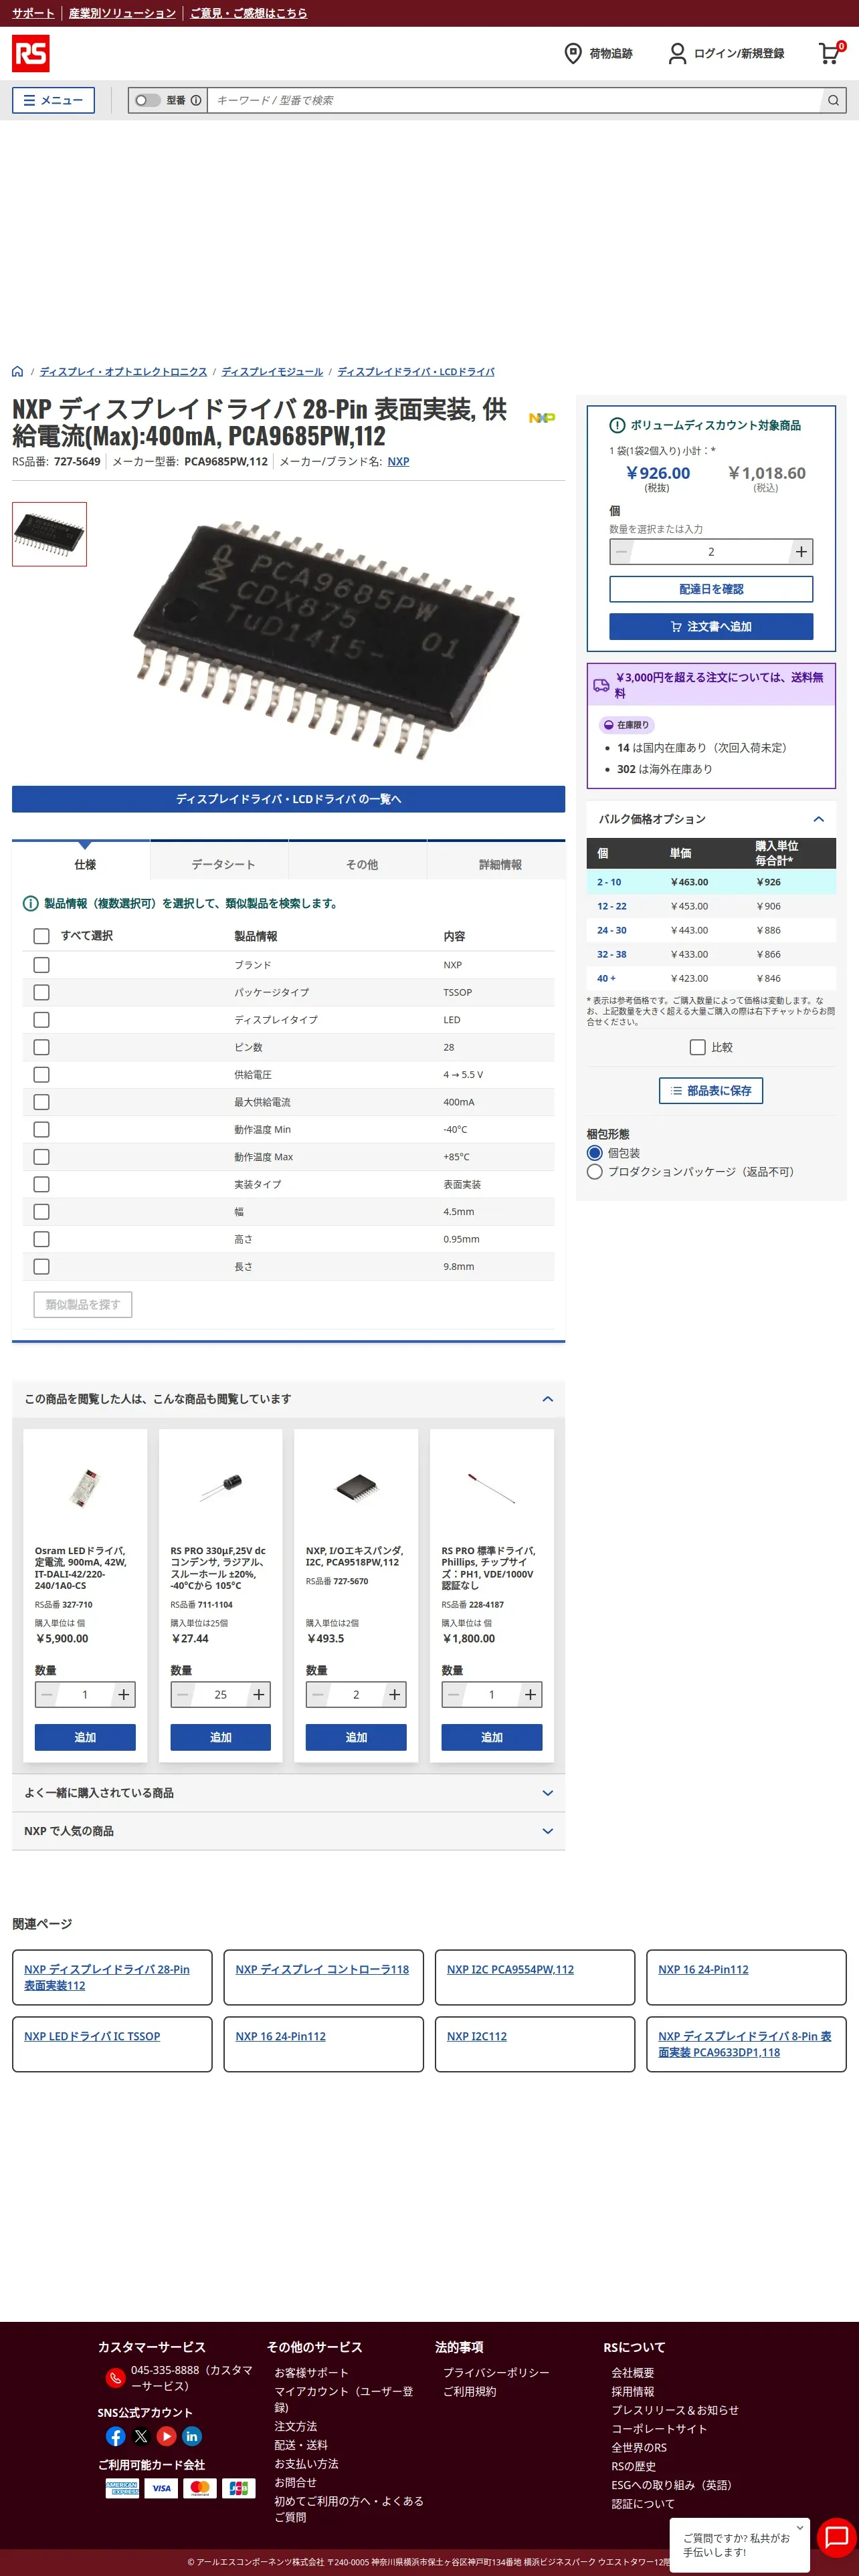Image resolution: width=859 pixels, height=2576 pixels.
Task: Collapse この商品を閲覧した人は section
Action: pos(547,1399)
